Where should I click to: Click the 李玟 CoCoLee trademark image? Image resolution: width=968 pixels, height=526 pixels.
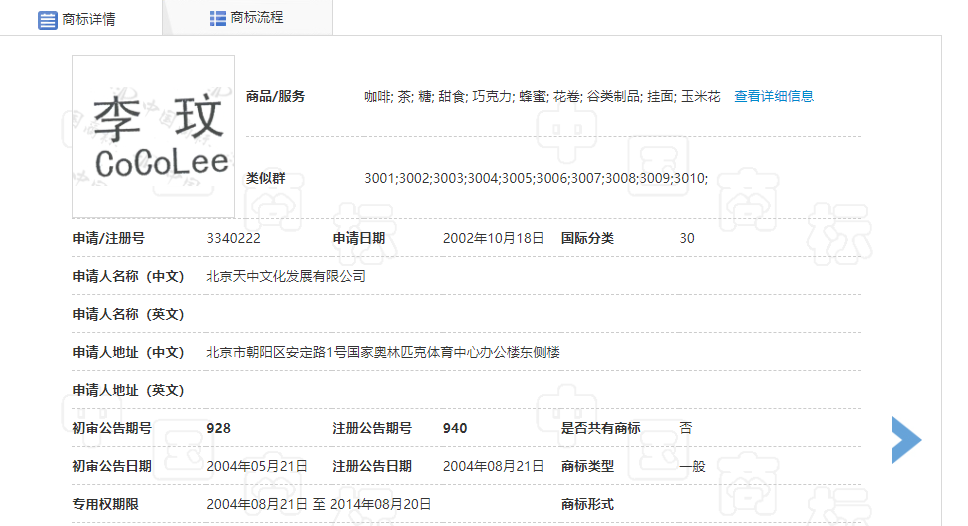coord(153,136)
